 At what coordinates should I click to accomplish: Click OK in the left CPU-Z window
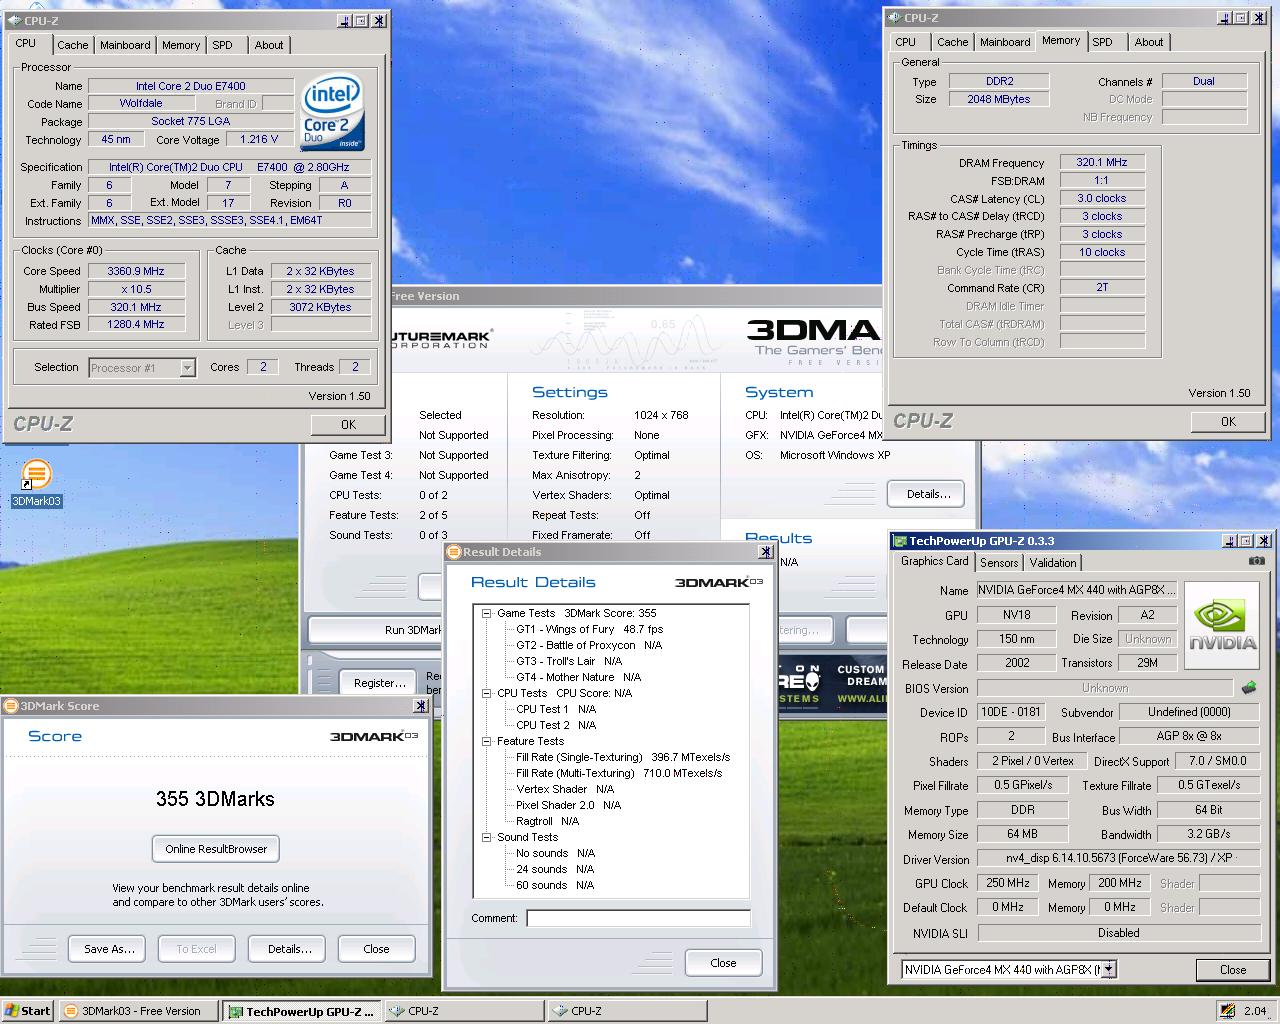pyautogui.click(x=348, y=424)
